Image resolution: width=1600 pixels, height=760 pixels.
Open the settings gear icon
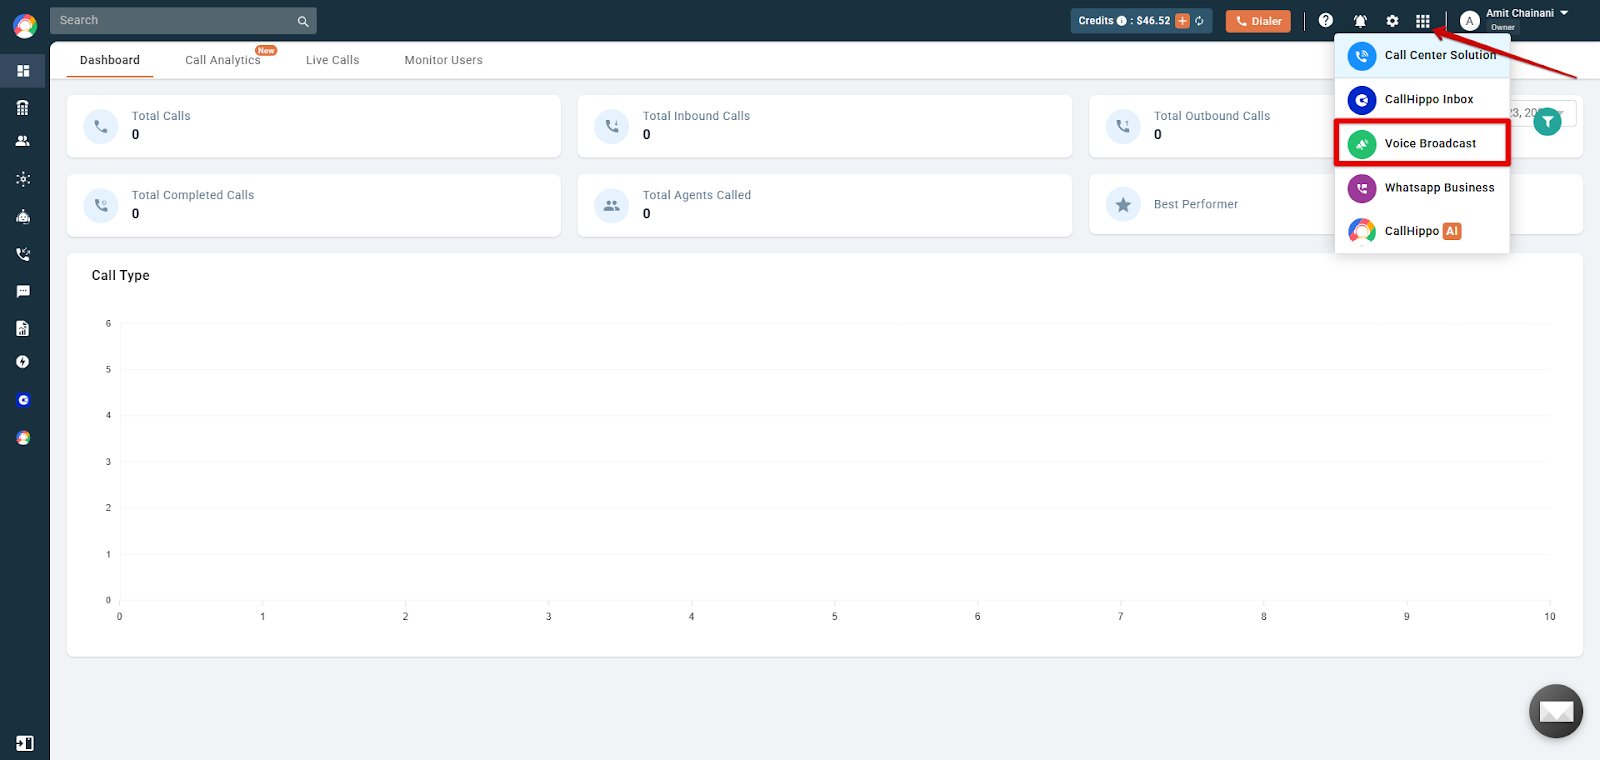(x=1392, y=21)
